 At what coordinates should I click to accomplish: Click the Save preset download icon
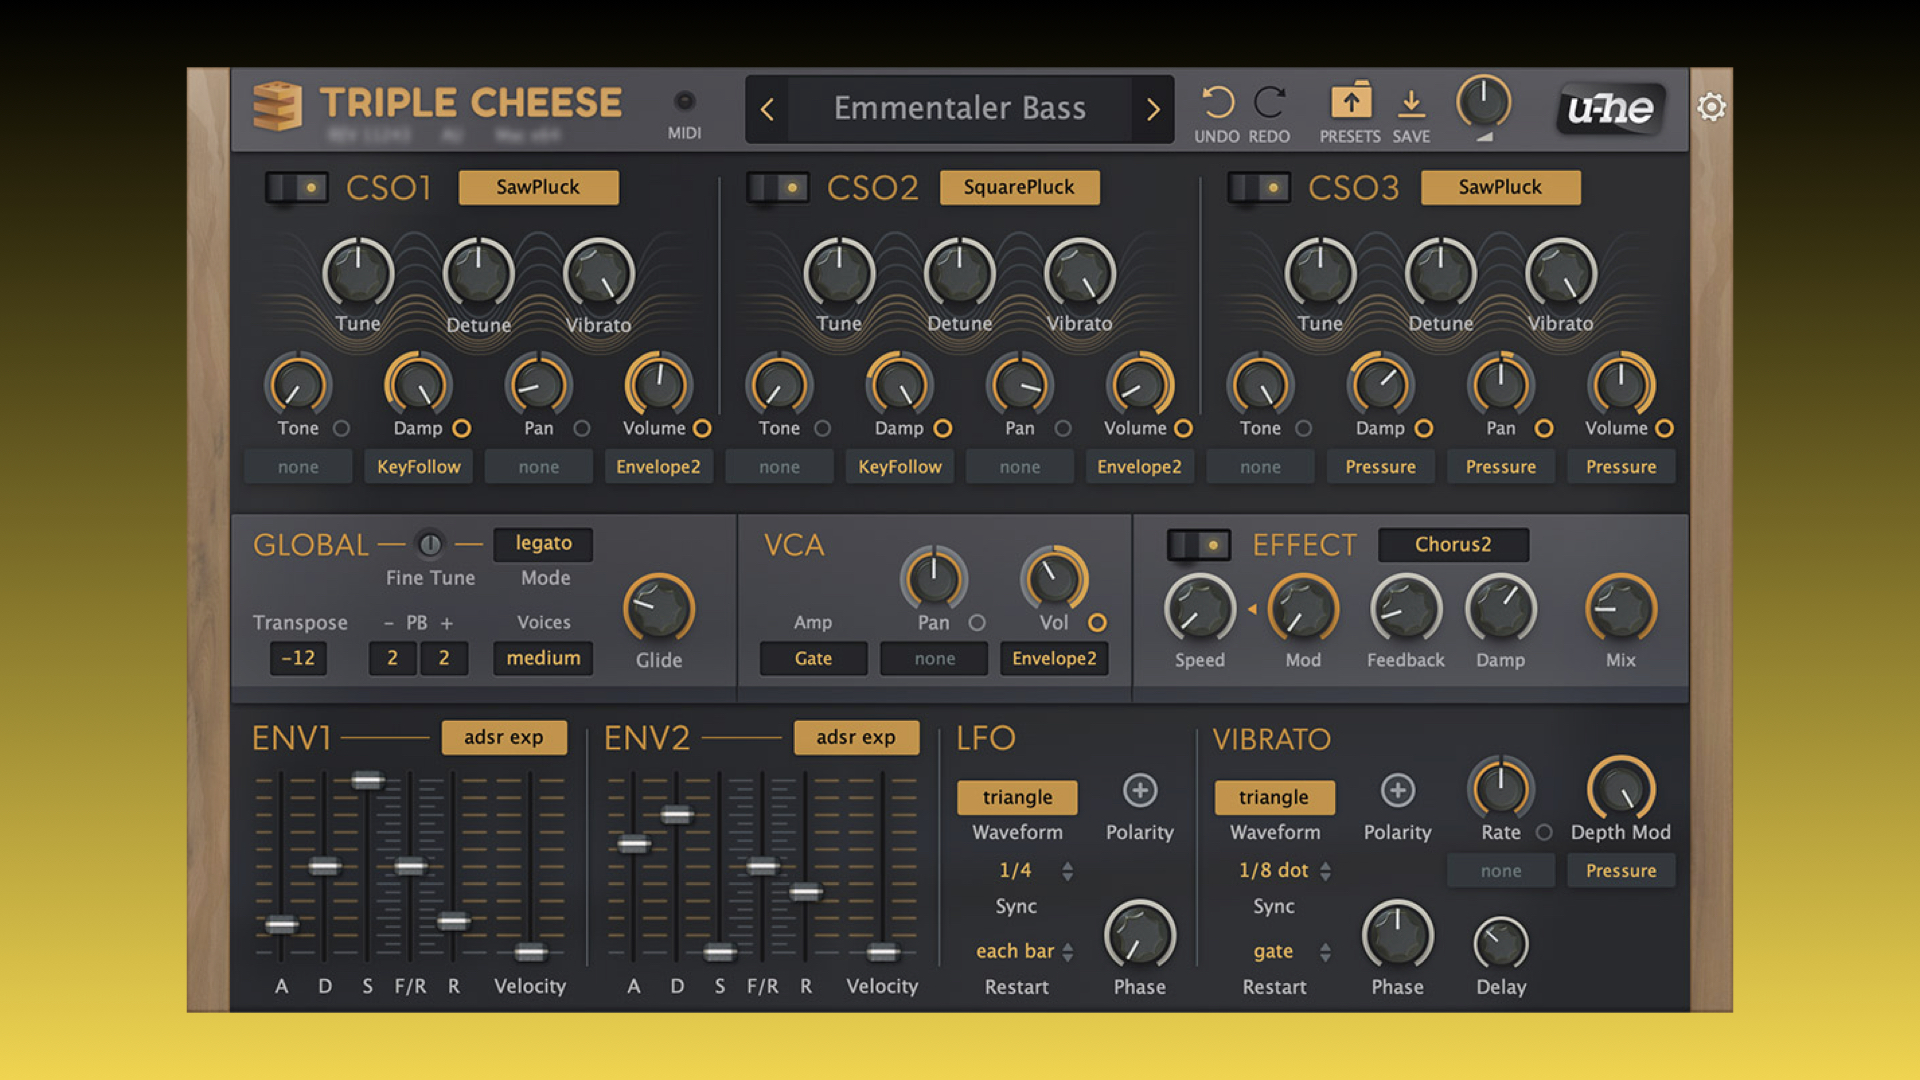pos(1411,103)
